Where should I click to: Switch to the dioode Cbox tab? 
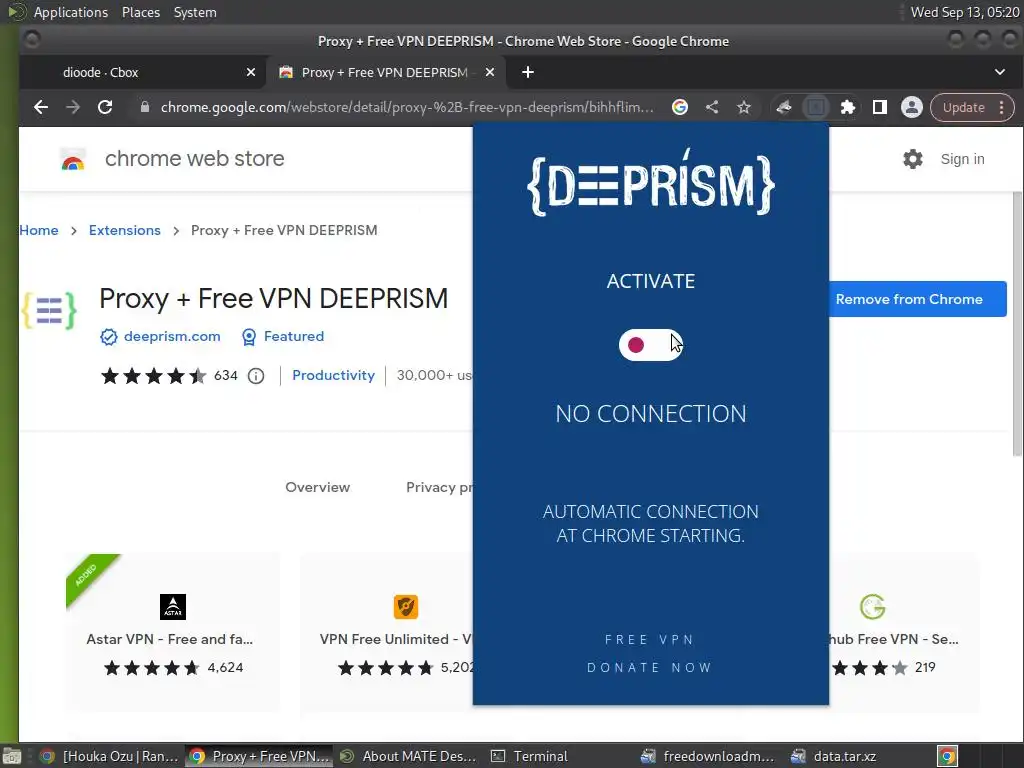[x=142, y=72]
